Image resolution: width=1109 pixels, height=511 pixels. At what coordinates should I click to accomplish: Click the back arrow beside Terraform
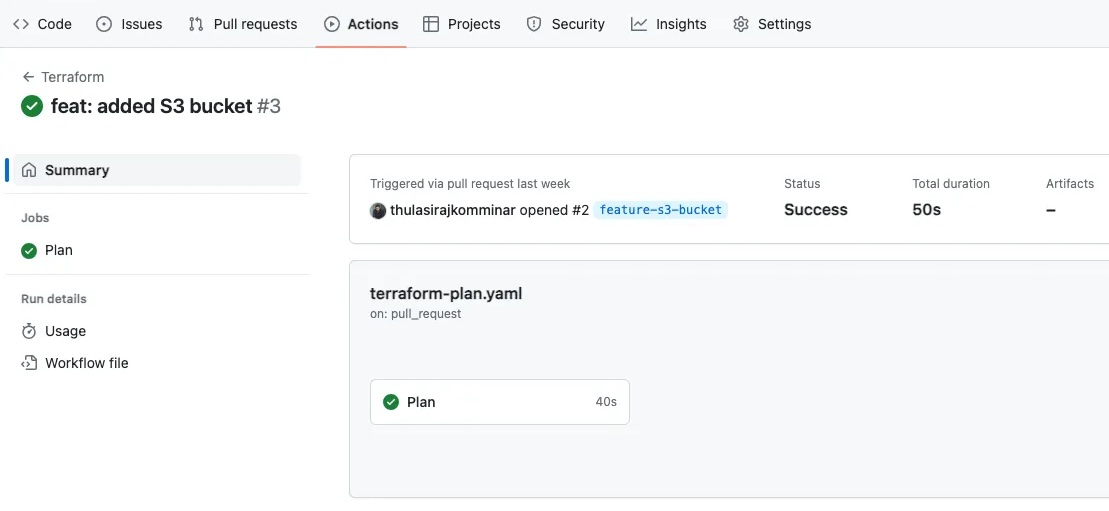click(x=28, y=77)
